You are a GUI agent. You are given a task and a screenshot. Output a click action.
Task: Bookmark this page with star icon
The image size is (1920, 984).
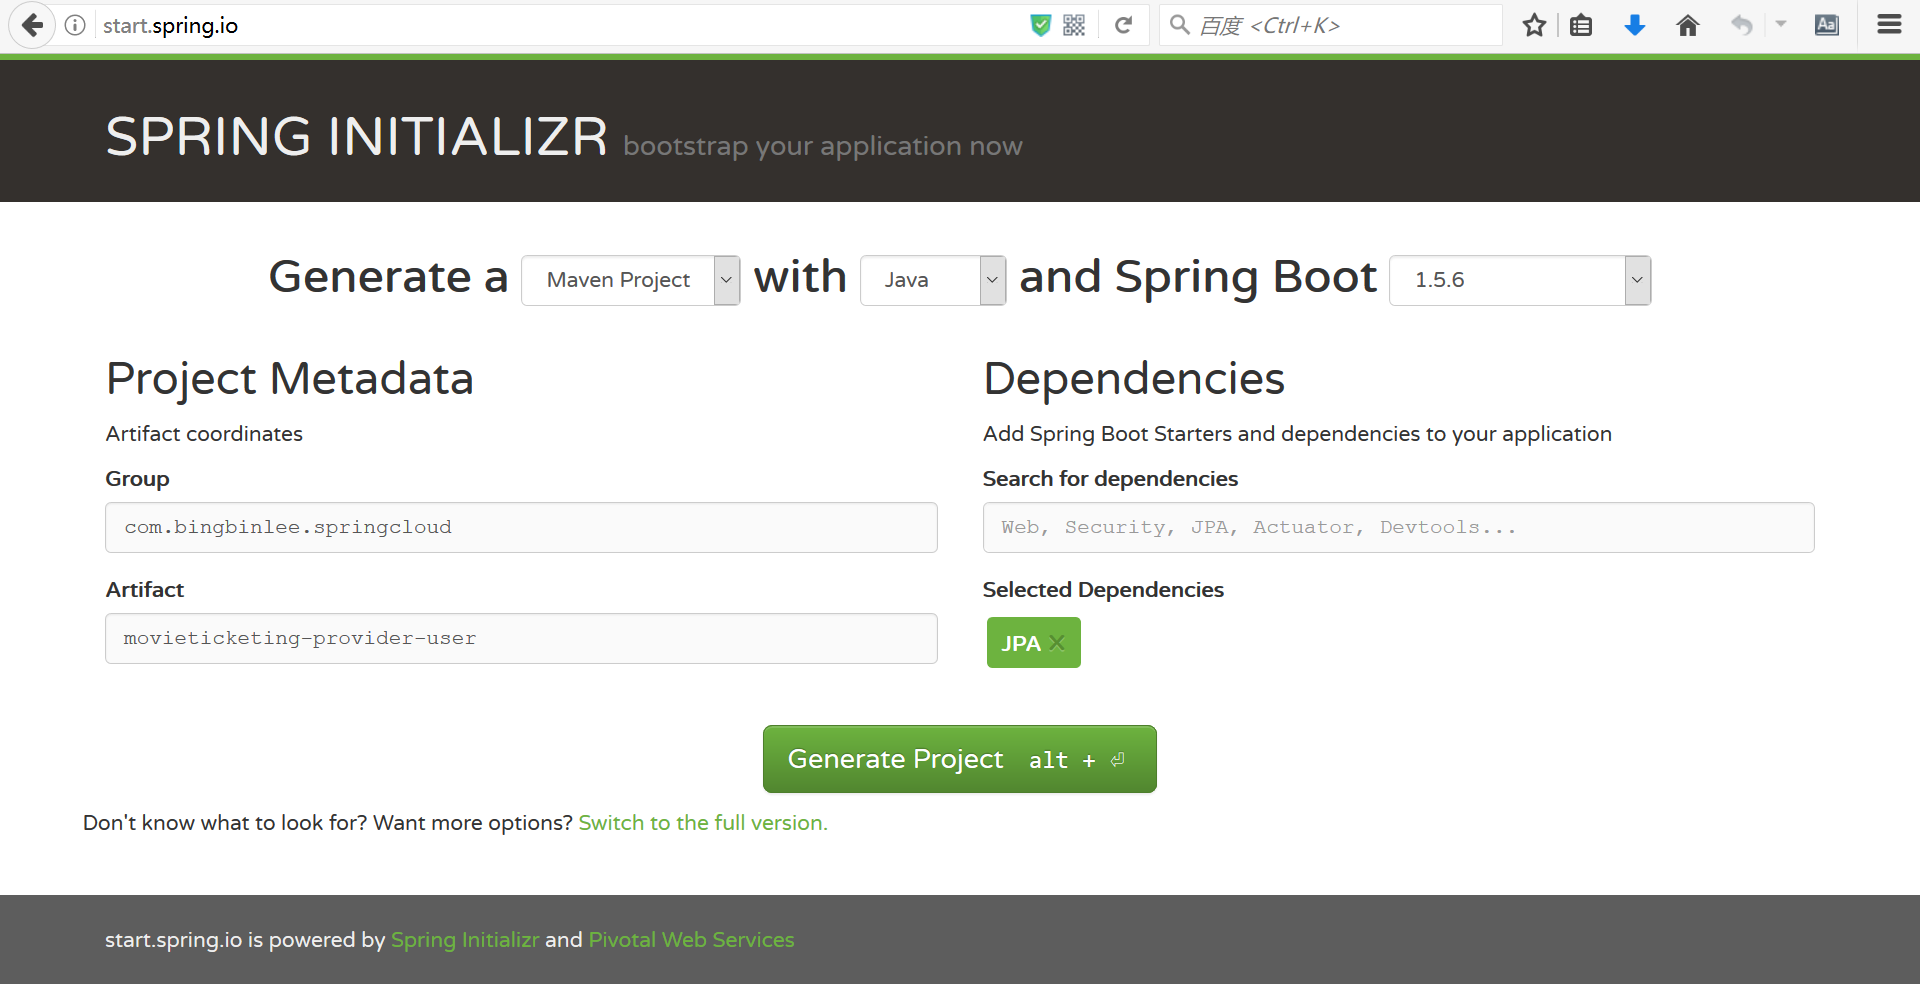pyautogui.click(x=1534, y=25)
